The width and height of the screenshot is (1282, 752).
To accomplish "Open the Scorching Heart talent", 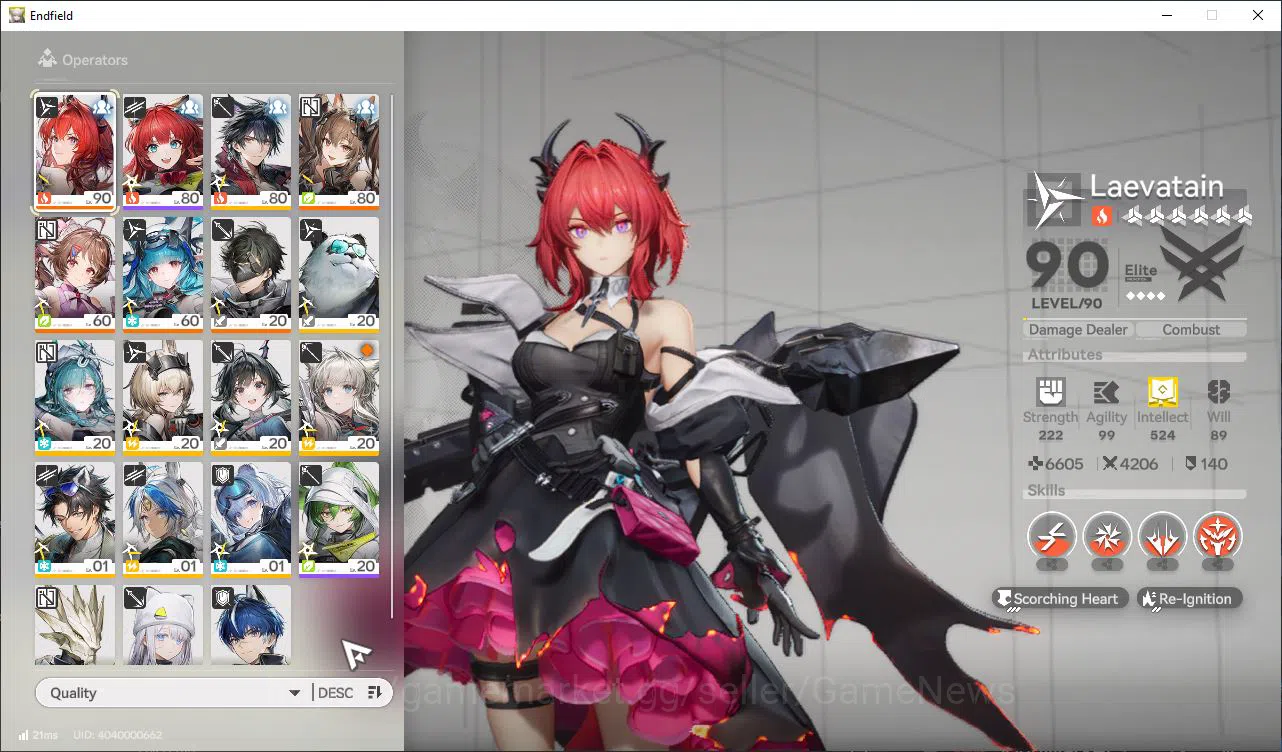I will pos(1060,599).
